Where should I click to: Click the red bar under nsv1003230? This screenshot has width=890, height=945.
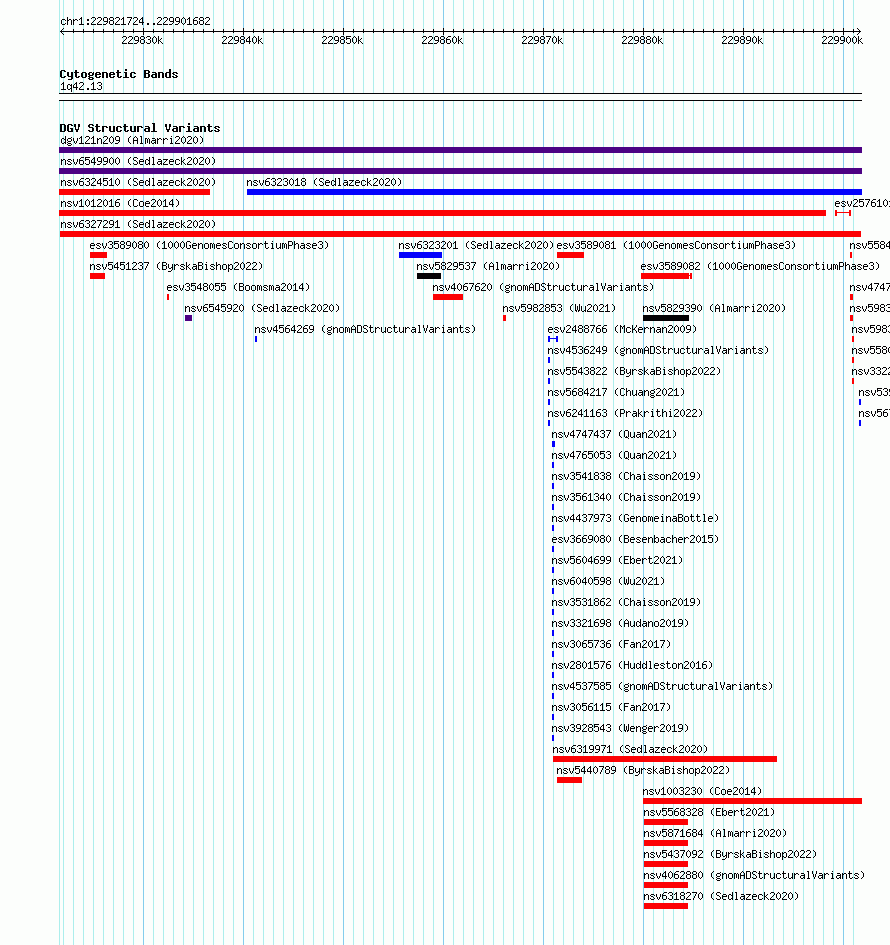753,801
